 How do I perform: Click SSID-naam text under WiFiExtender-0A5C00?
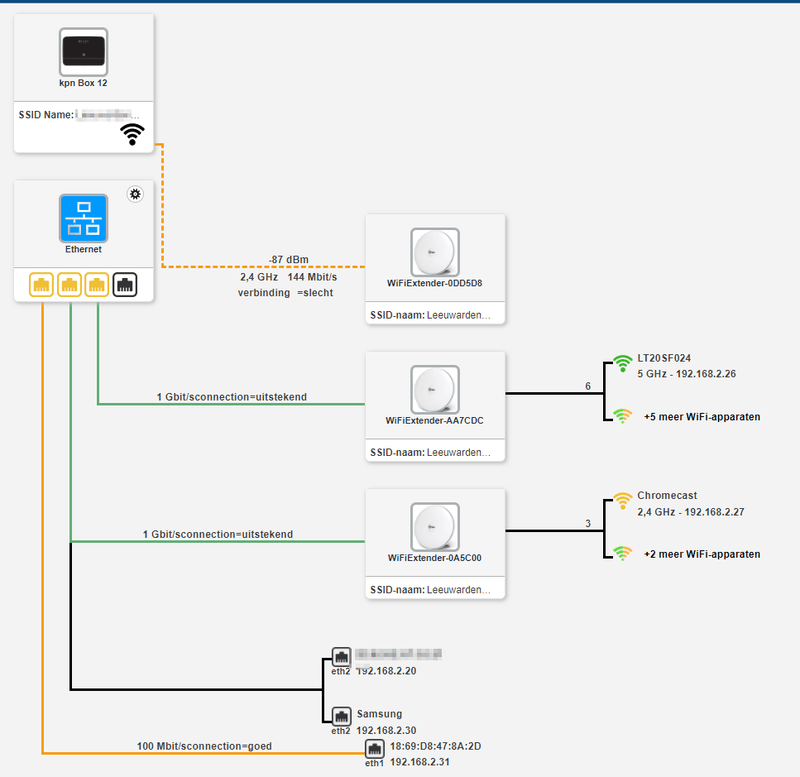coord(430,590)
